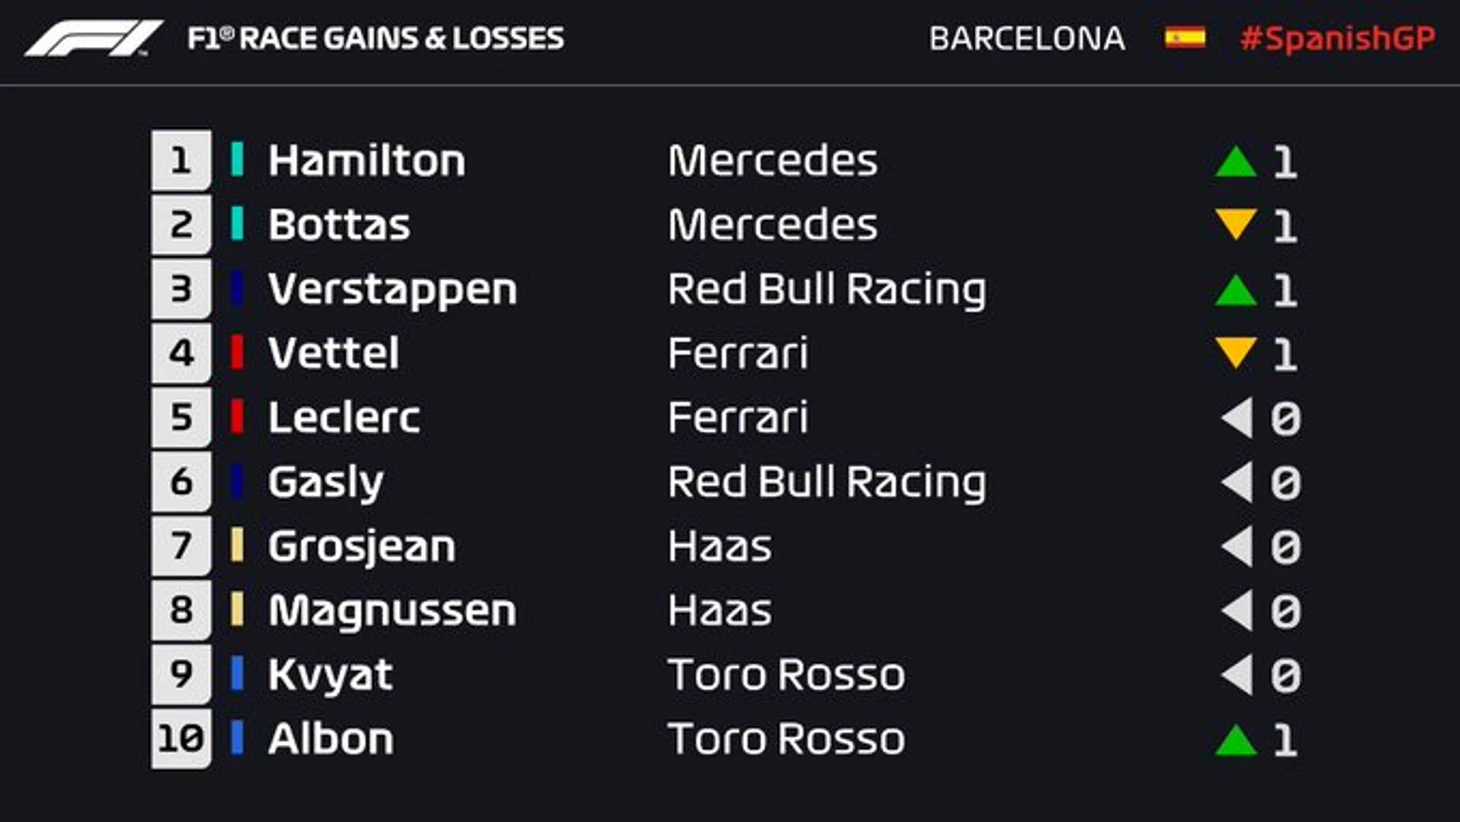Screen dimensions: 1460x822
Task: Click the white no-change arrow beside Kvyat
Action: tap(1237, 675)
